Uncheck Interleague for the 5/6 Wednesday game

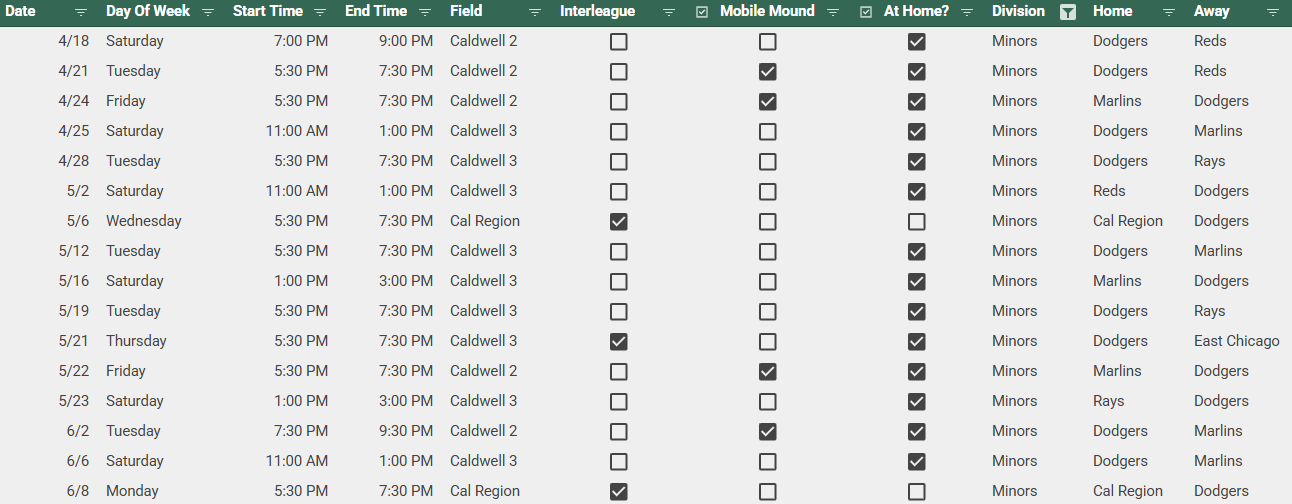[x=619, y=221]
